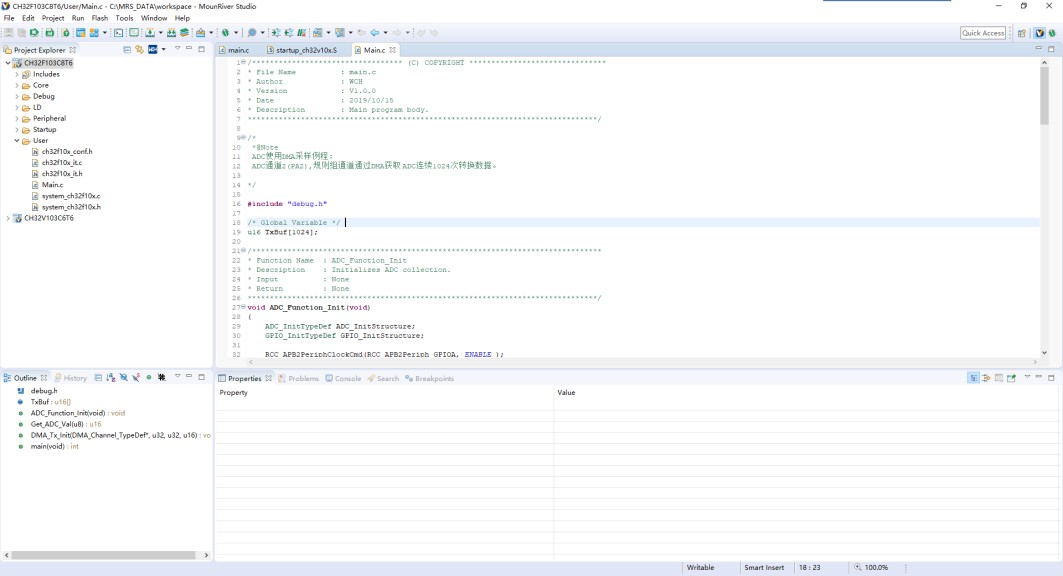Open the terminal icon in the toolbar
The width and height of the screenshot is (1063, 576).
[x=118, y=33]
